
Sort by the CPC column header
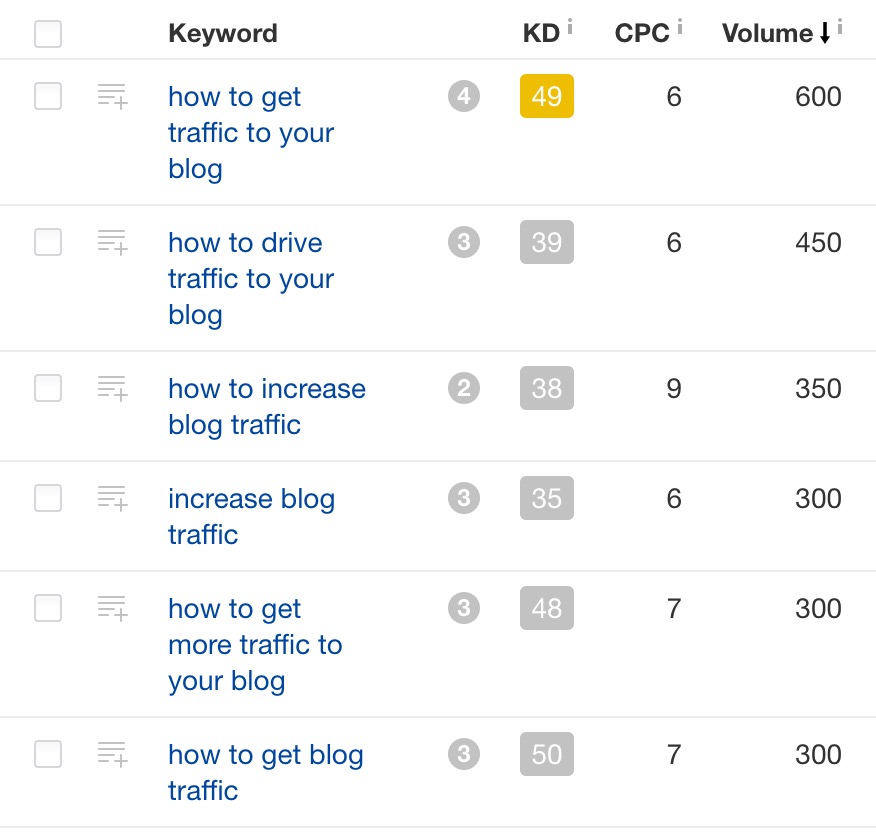coord(642,34)
